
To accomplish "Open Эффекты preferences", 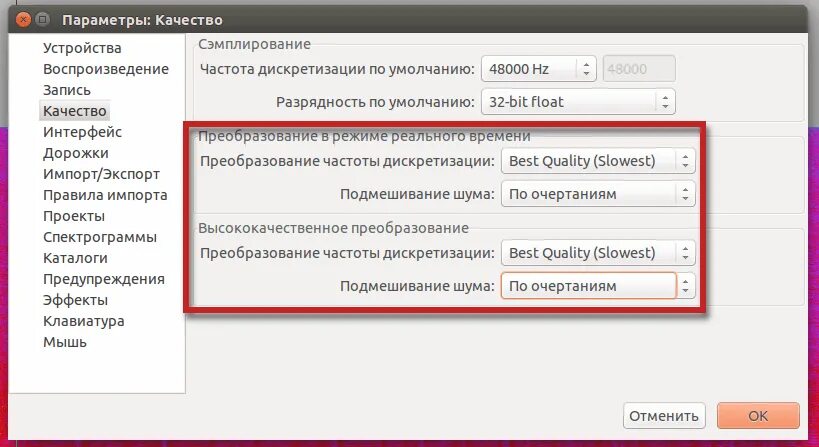I will pyautogui.click(x=75, y=300).
